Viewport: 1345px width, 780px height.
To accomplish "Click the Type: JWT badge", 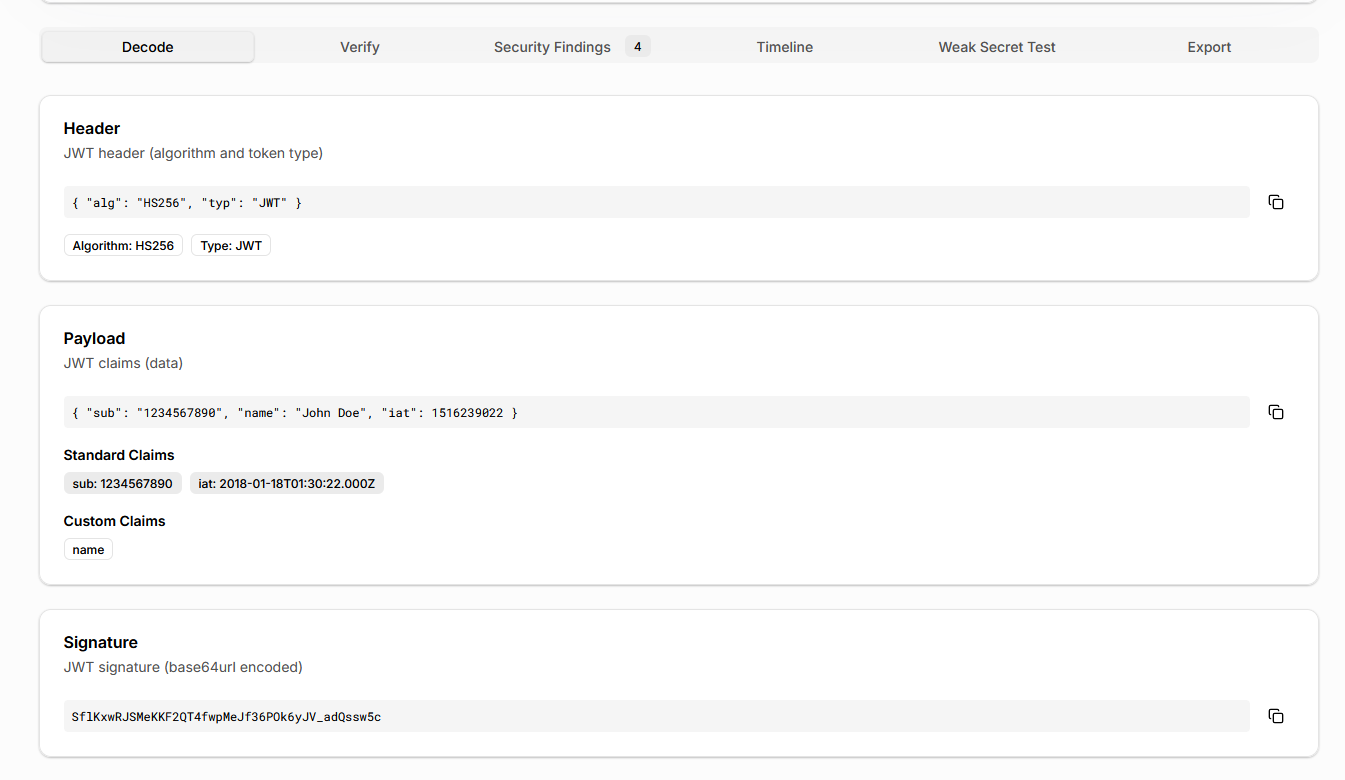I will [230, 245].
